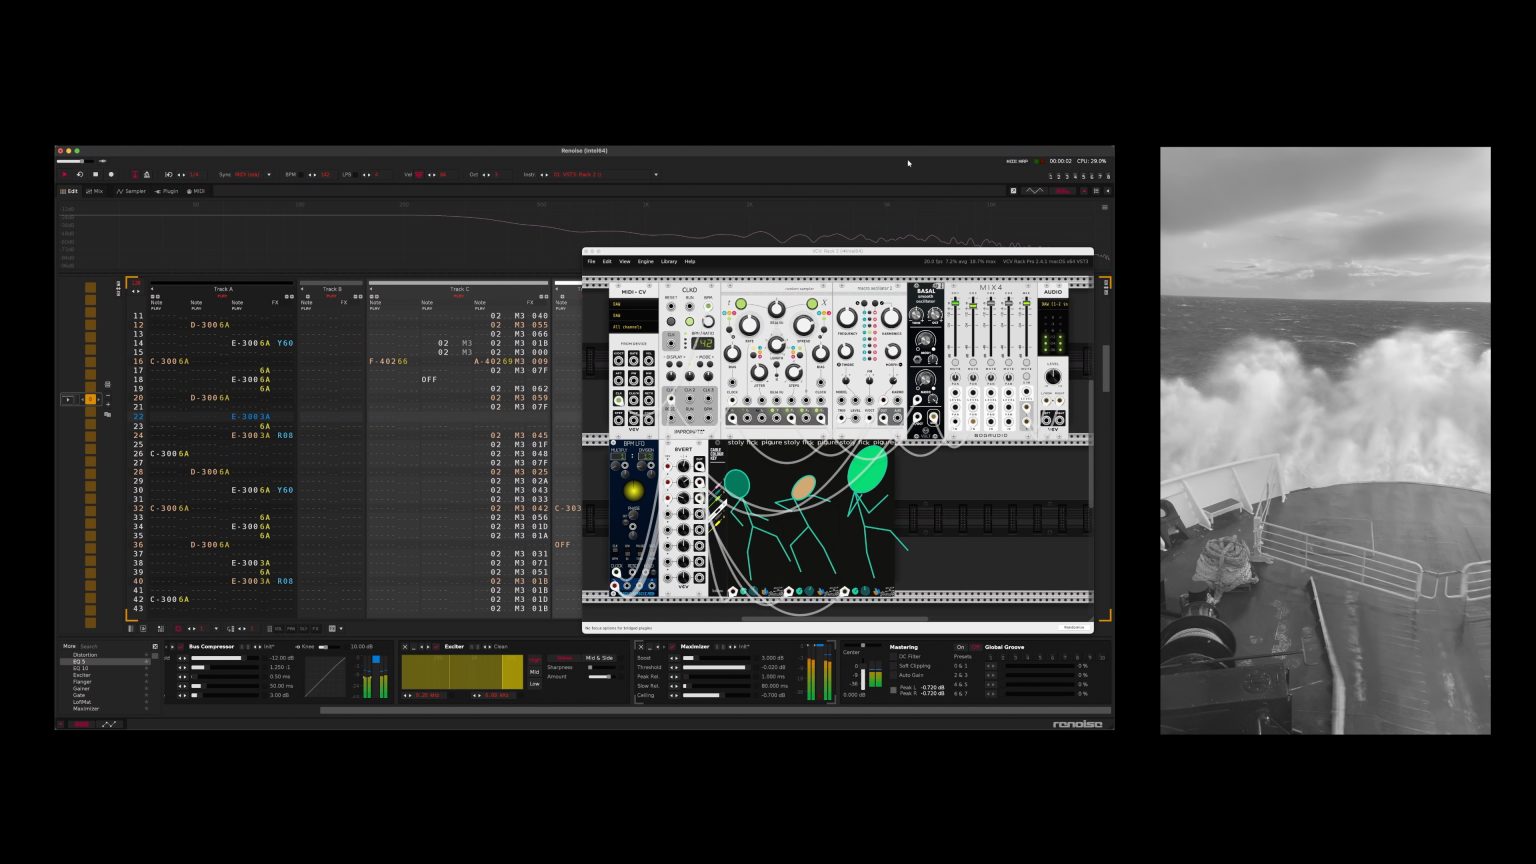Expand the instrument selector dropdown arrow
1536x864 pixels.
tap(656, 174)
